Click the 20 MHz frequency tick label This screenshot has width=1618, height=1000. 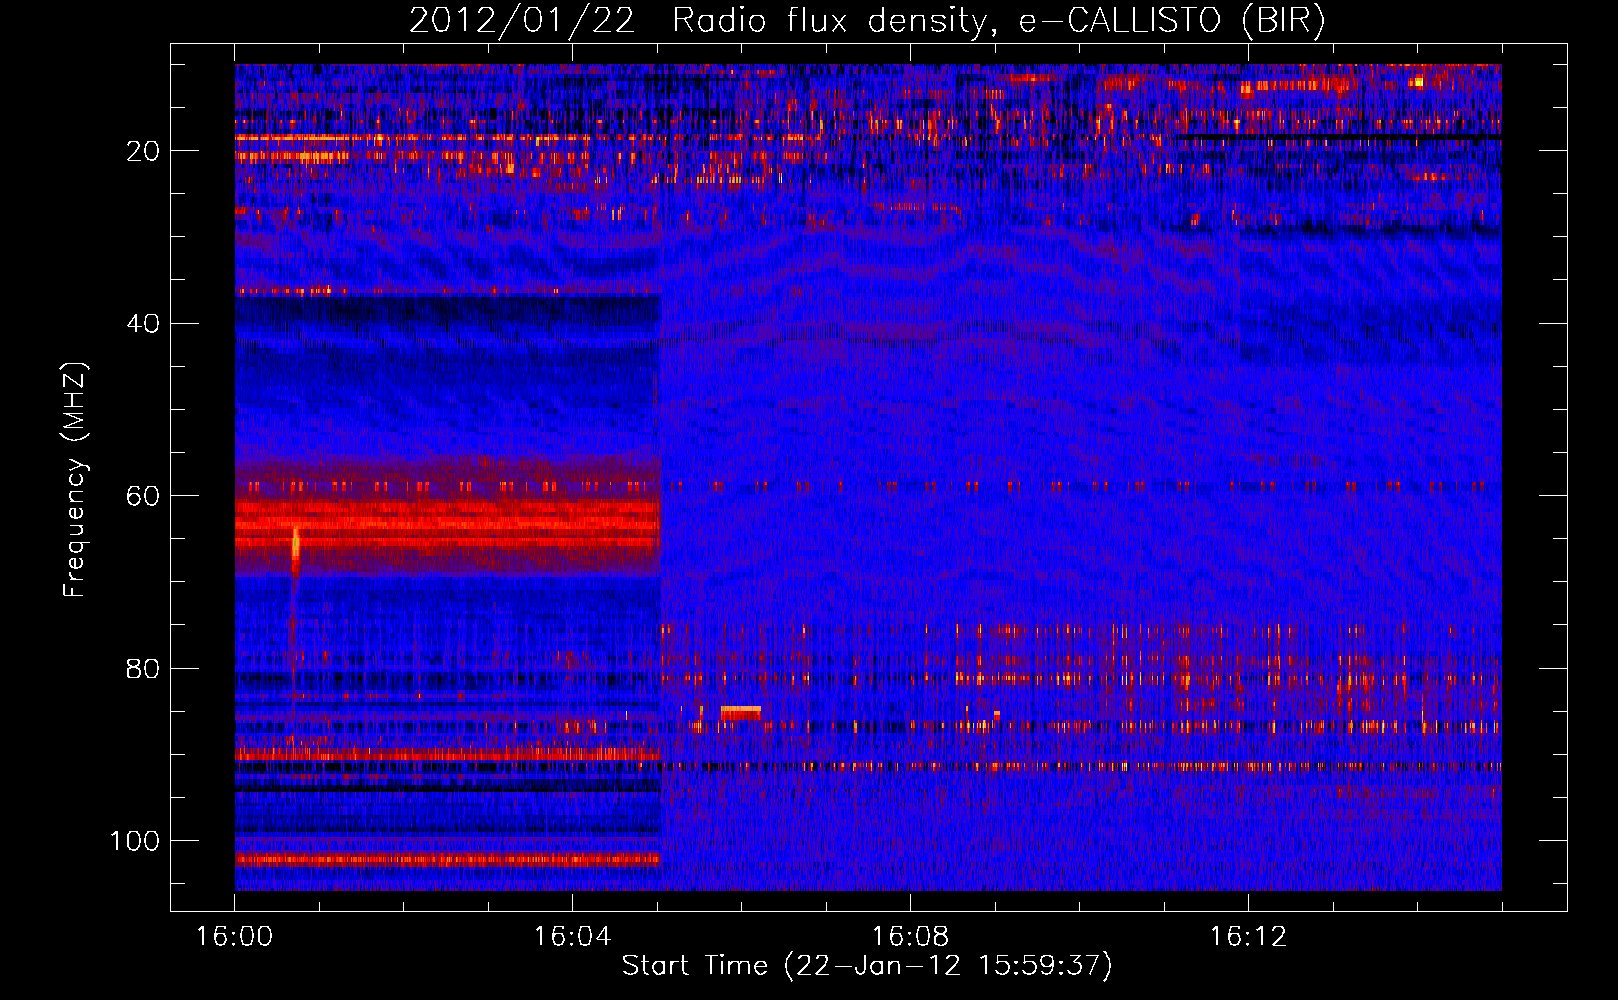pos(144,151)
